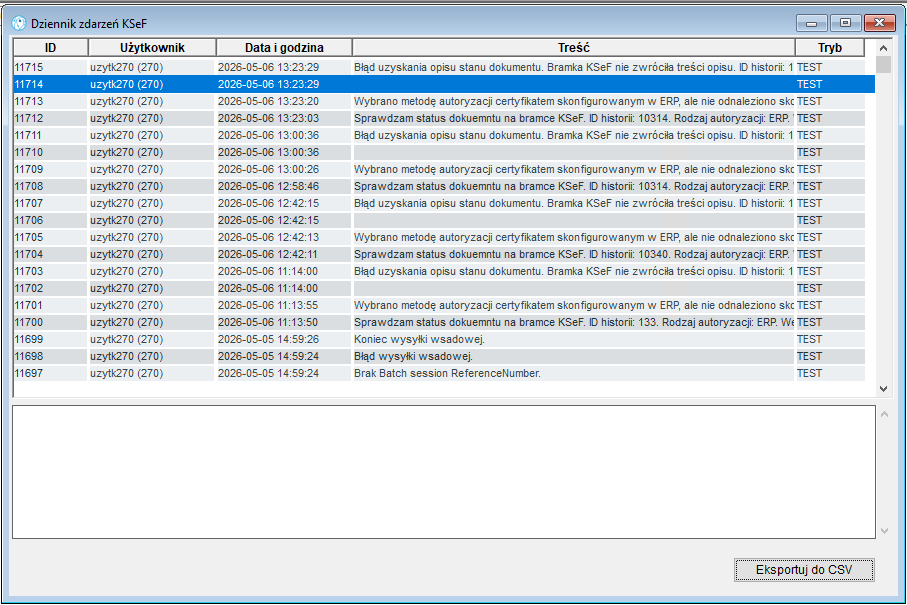907x605 pixels.
Task: Sort by the Data i godzina column header
Action: 284,47
